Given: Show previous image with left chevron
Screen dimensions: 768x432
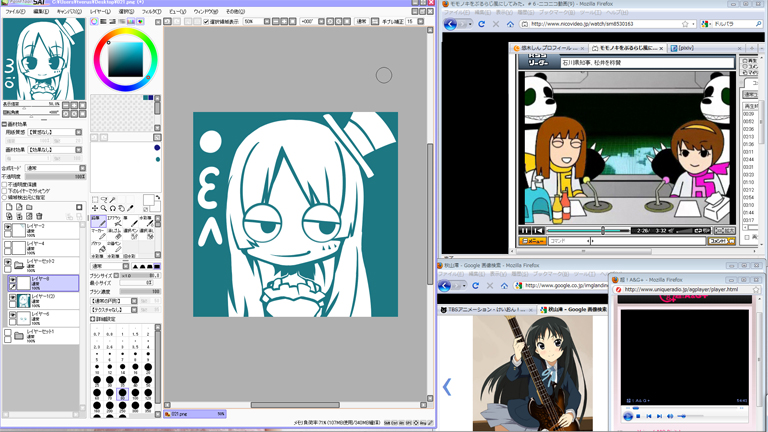Looking at the screenshot, I should [447, 387].
